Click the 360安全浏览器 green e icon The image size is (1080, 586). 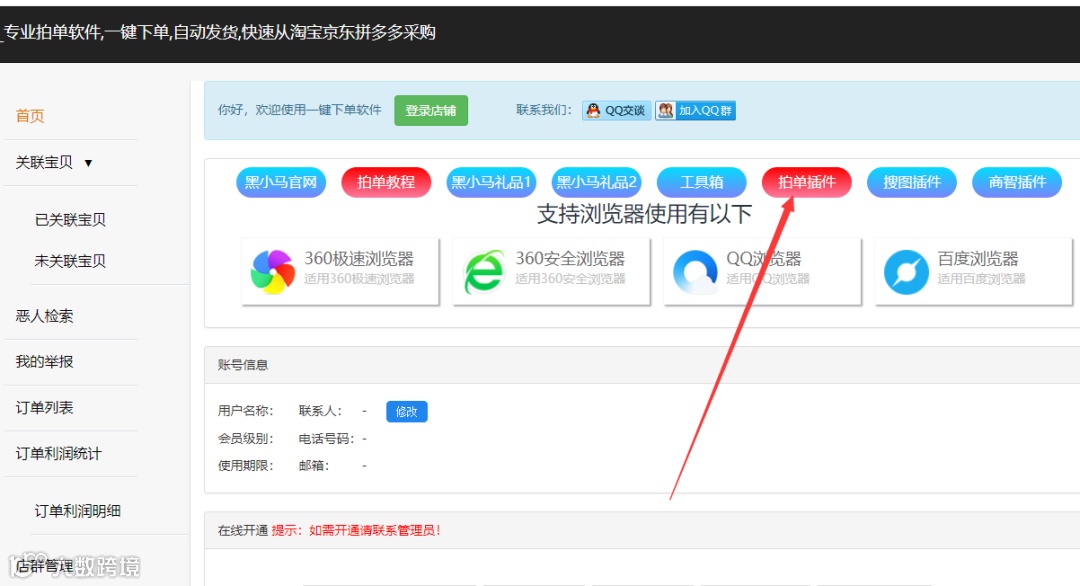[x=484, y=272]
